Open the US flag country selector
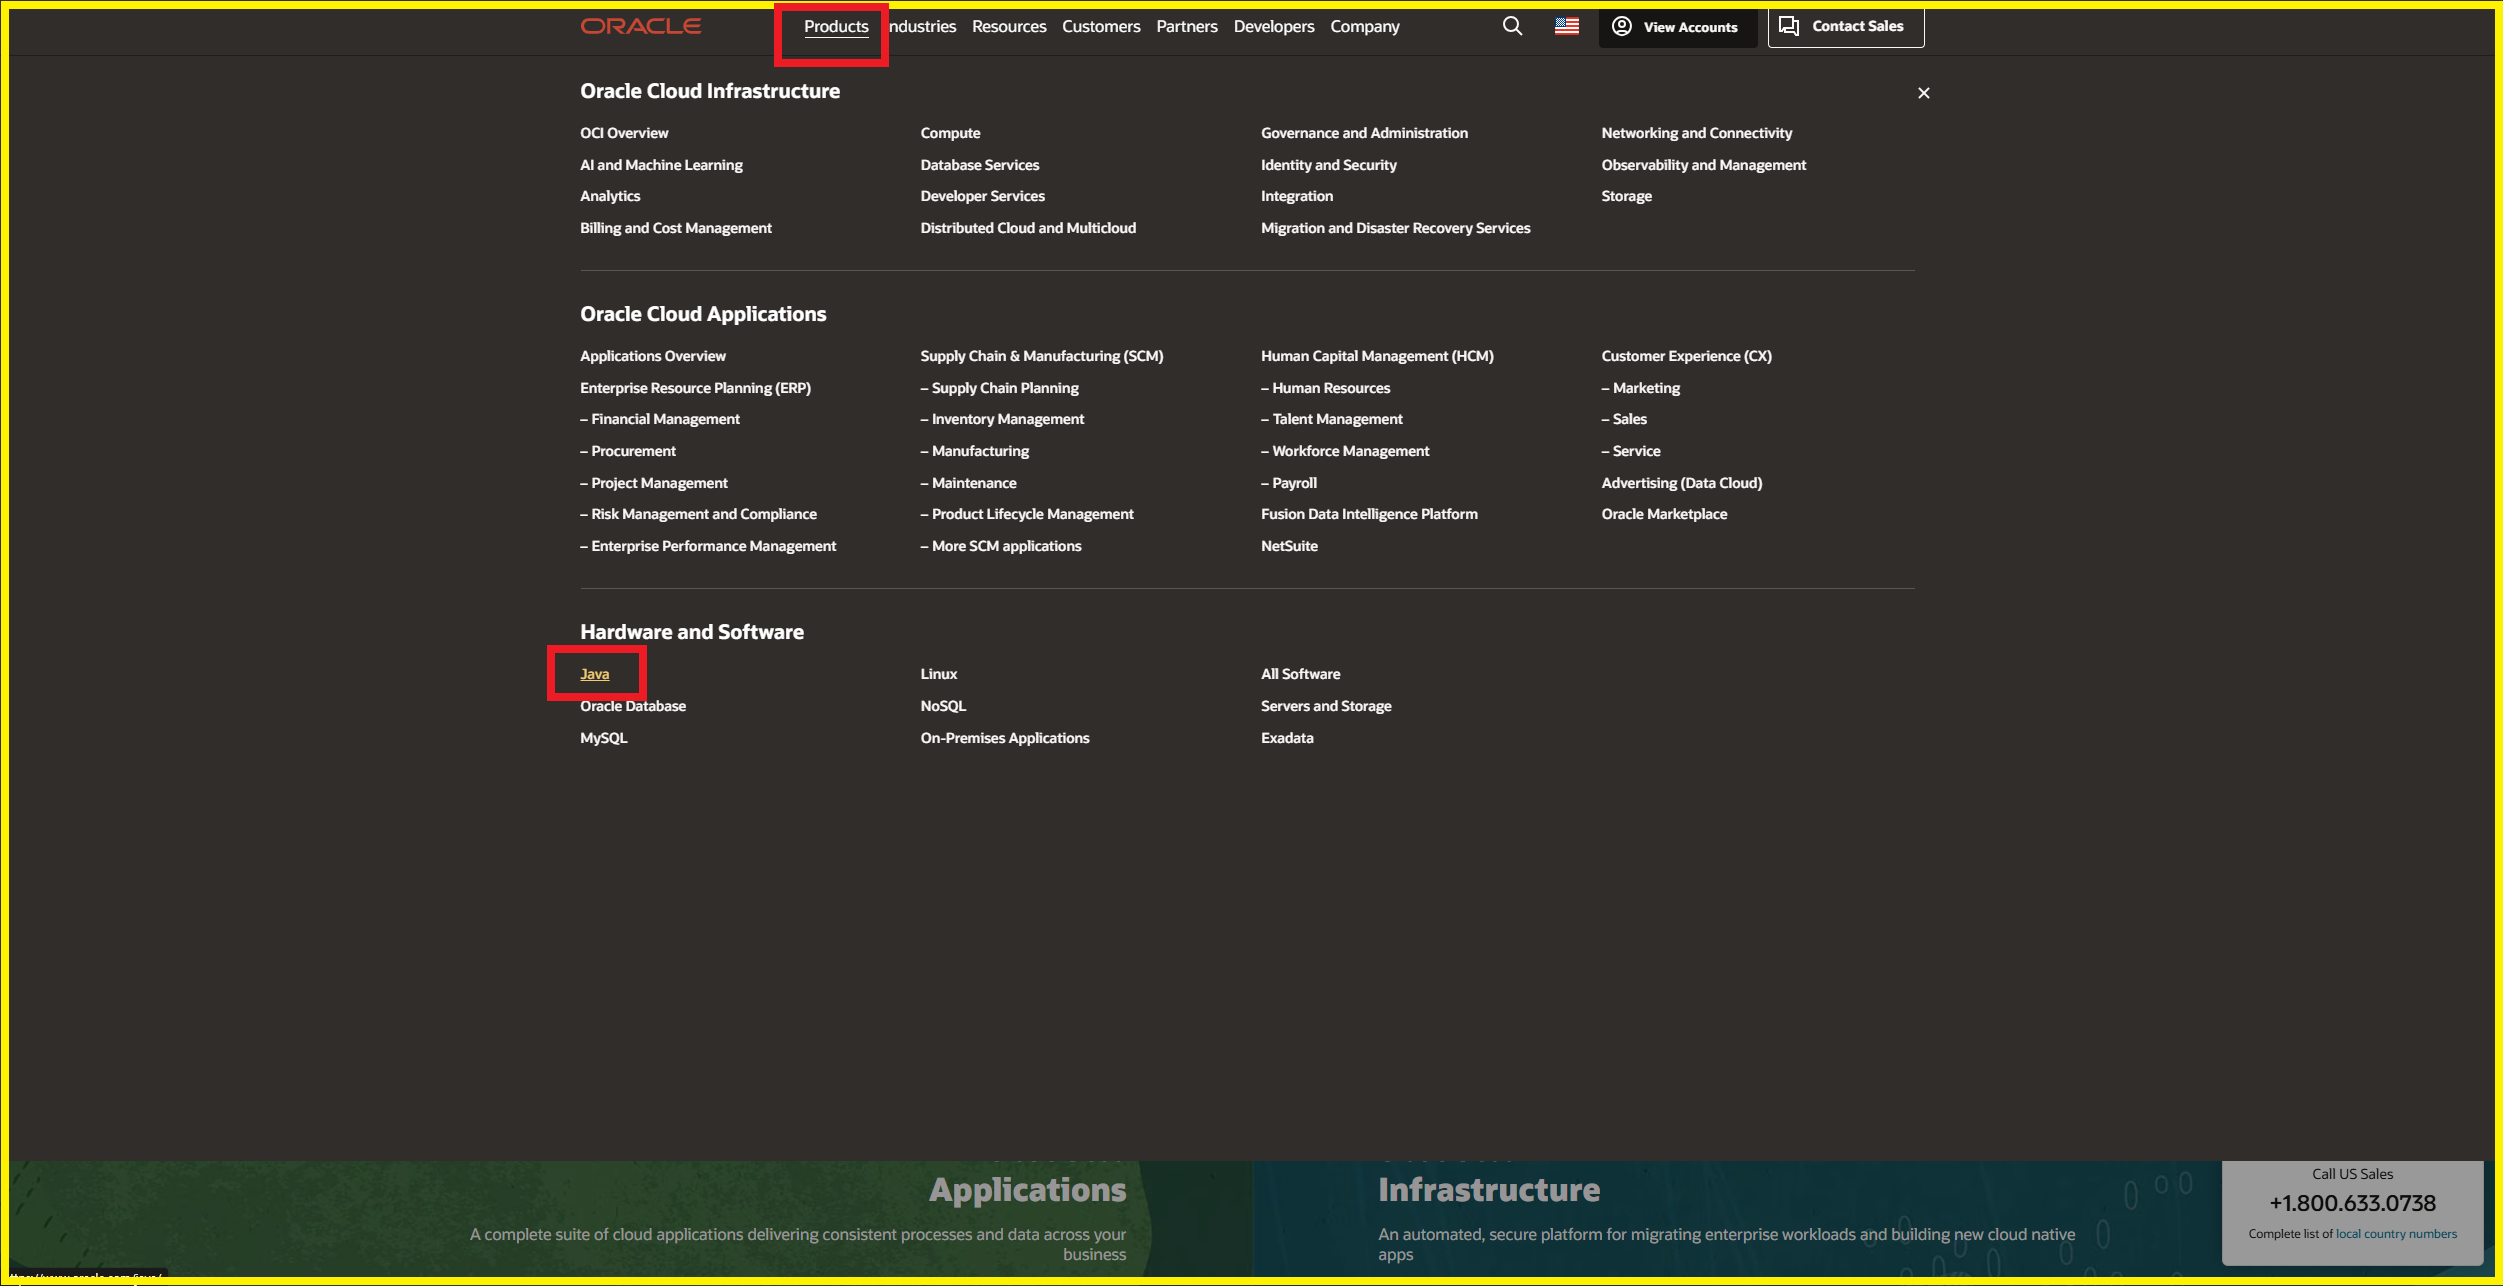2503x1286 pixels. point(1566,27)
